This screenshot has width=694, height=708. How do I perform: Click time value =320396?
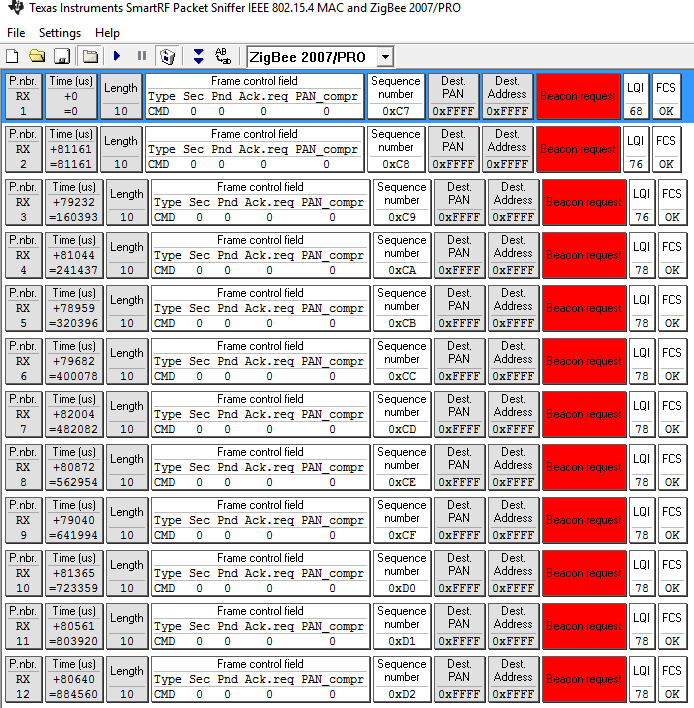click(74, 323)
